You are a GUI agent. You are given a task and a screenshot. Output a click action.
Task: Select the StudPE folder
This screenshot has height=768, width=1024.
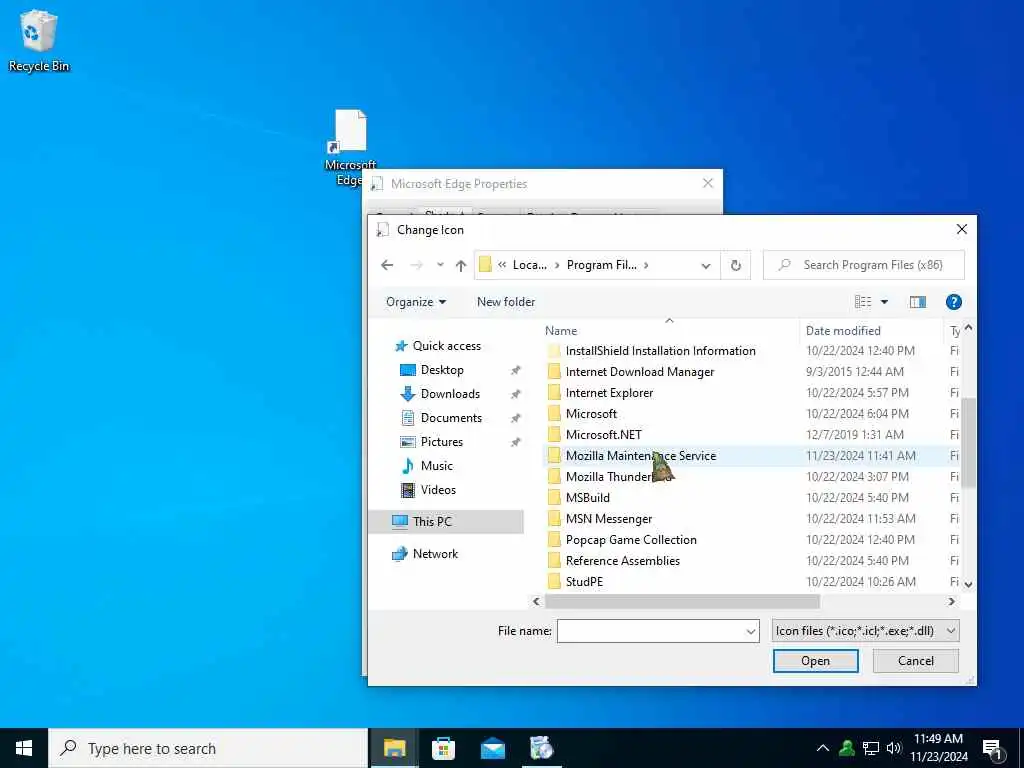coord(584,582)
